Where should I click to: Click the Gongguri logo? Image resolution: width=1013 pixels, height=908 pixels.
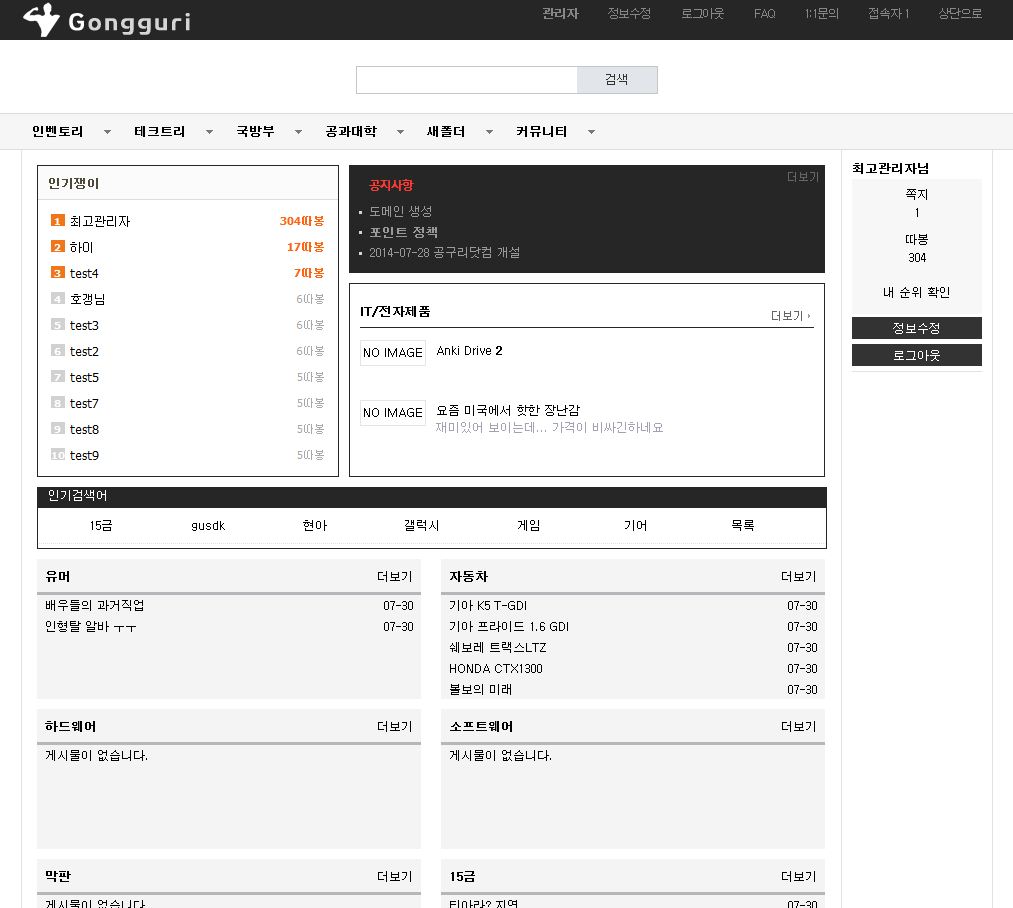107,20
